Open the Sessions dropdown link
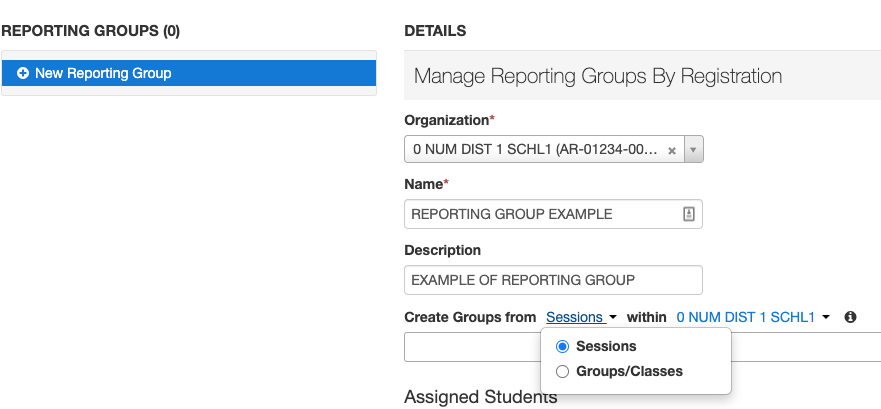 pyautogui.click(x=575, y=317)
